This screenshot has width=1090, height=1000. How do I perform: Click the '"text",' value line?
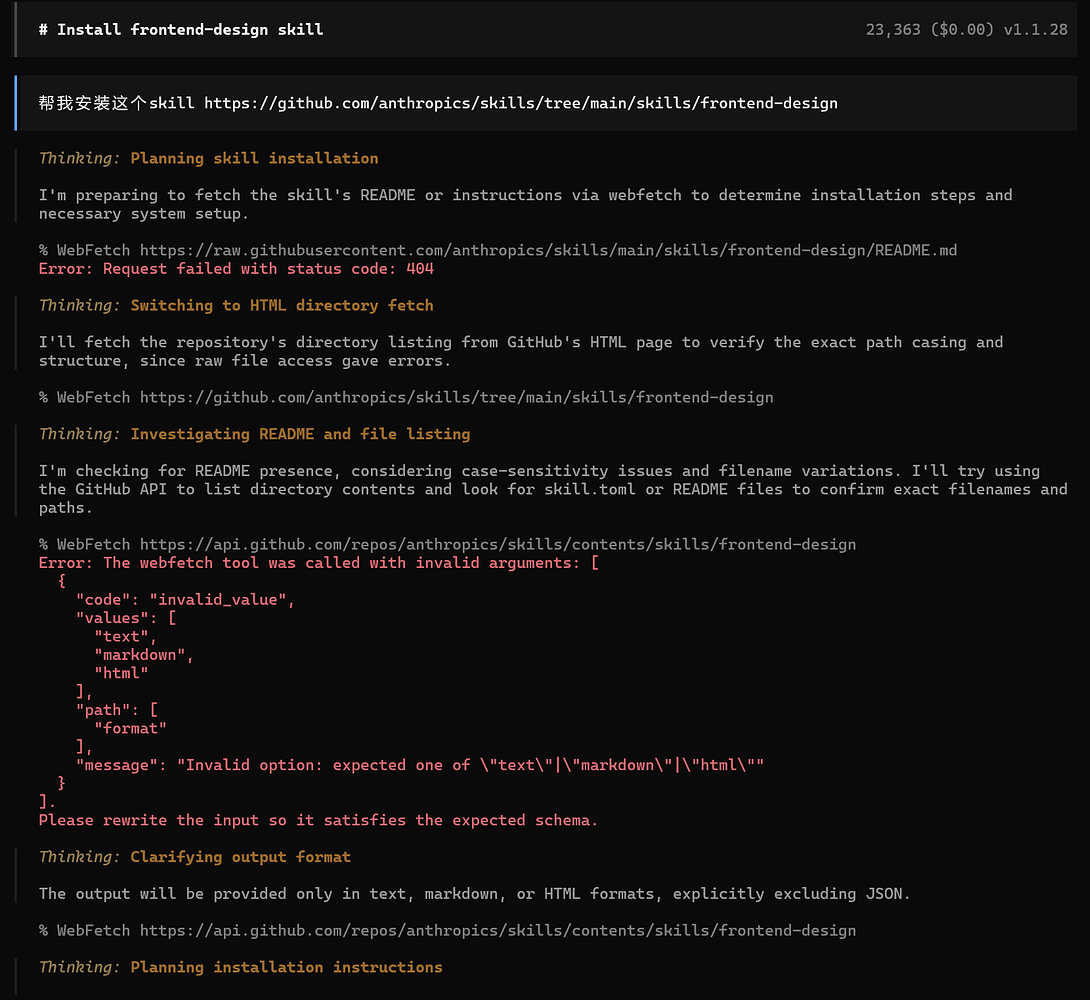tap(126, 637)
